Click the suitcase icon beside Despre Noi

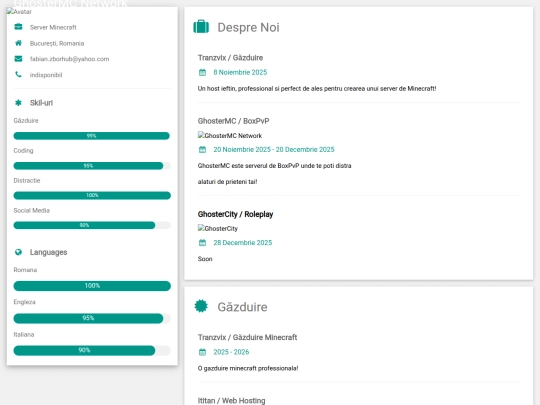pos(201,27)
